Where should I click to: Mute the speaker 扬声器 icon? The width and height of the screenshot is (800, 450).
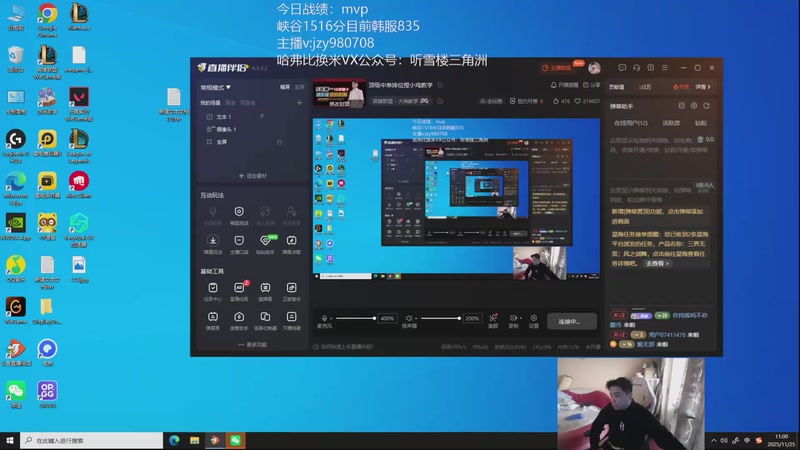click(408, 318)
